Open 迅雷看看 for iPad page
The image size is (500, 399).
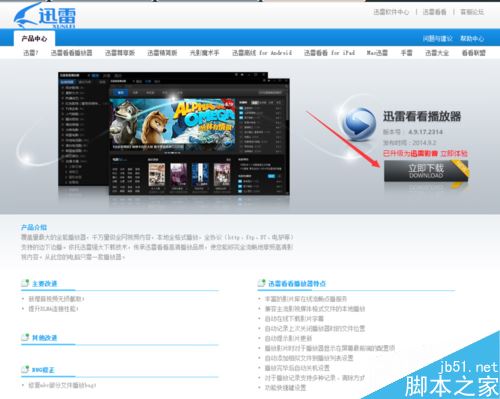pyautogui.click(x=329, y=53)
